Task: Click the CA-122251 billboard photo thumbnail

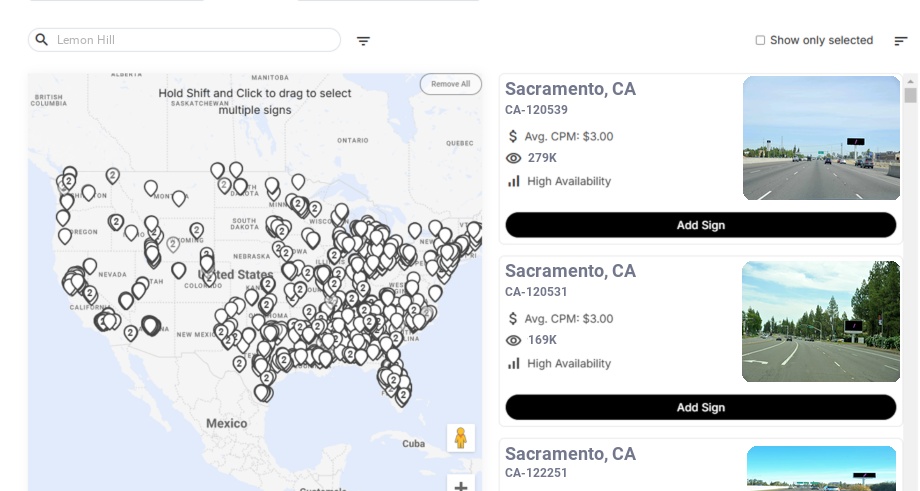Action: (x=821, y=468)
